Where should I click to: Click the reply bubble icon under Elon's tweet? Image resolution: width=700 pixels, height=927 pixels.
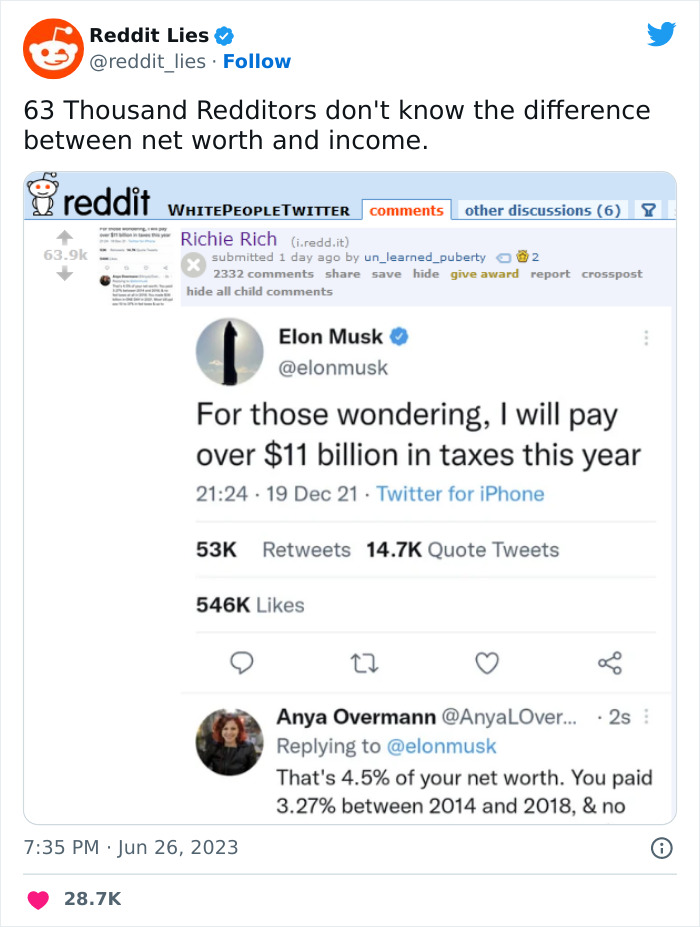[x=242, y=662]
